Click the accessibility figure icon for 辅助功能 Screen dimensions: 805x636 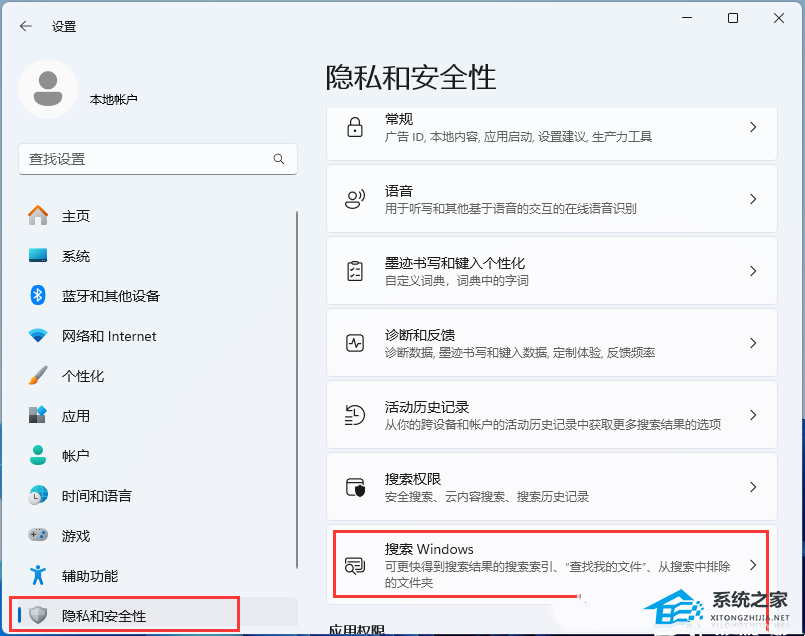tap(38, 575)
